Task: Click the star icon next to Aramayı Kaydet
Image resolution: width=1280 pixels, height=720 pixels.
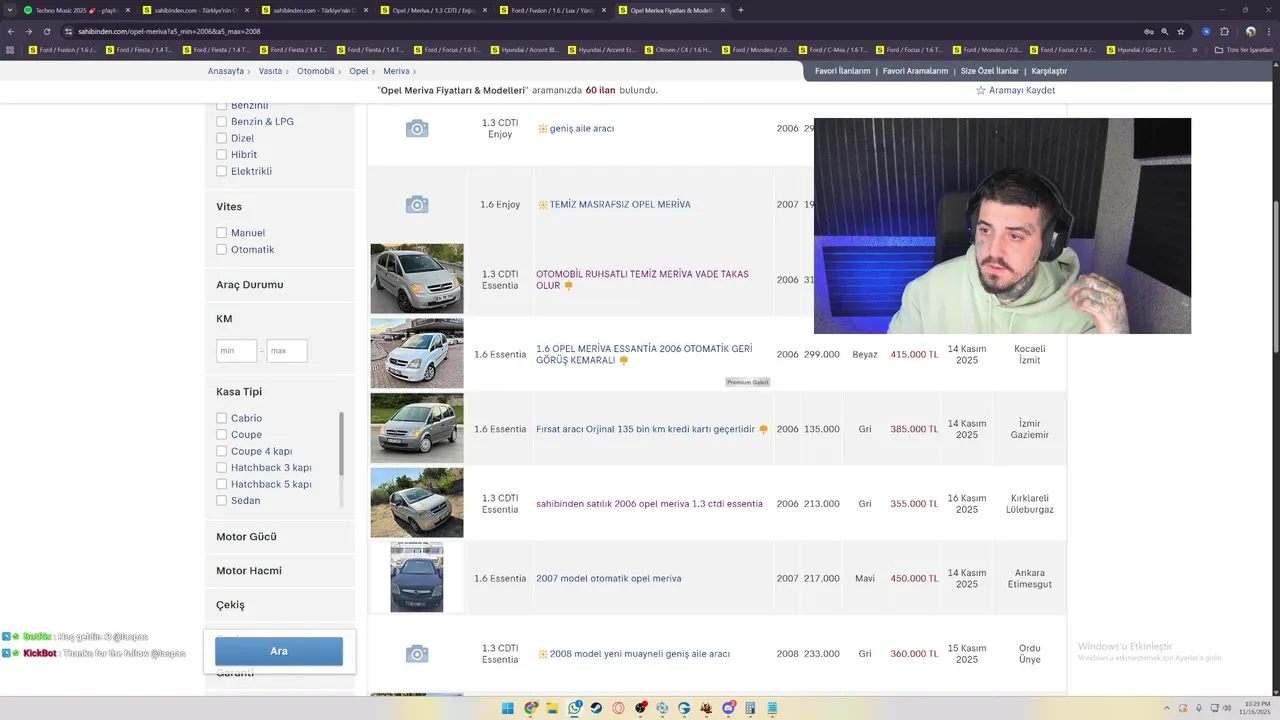Action: tap(981, 90)
